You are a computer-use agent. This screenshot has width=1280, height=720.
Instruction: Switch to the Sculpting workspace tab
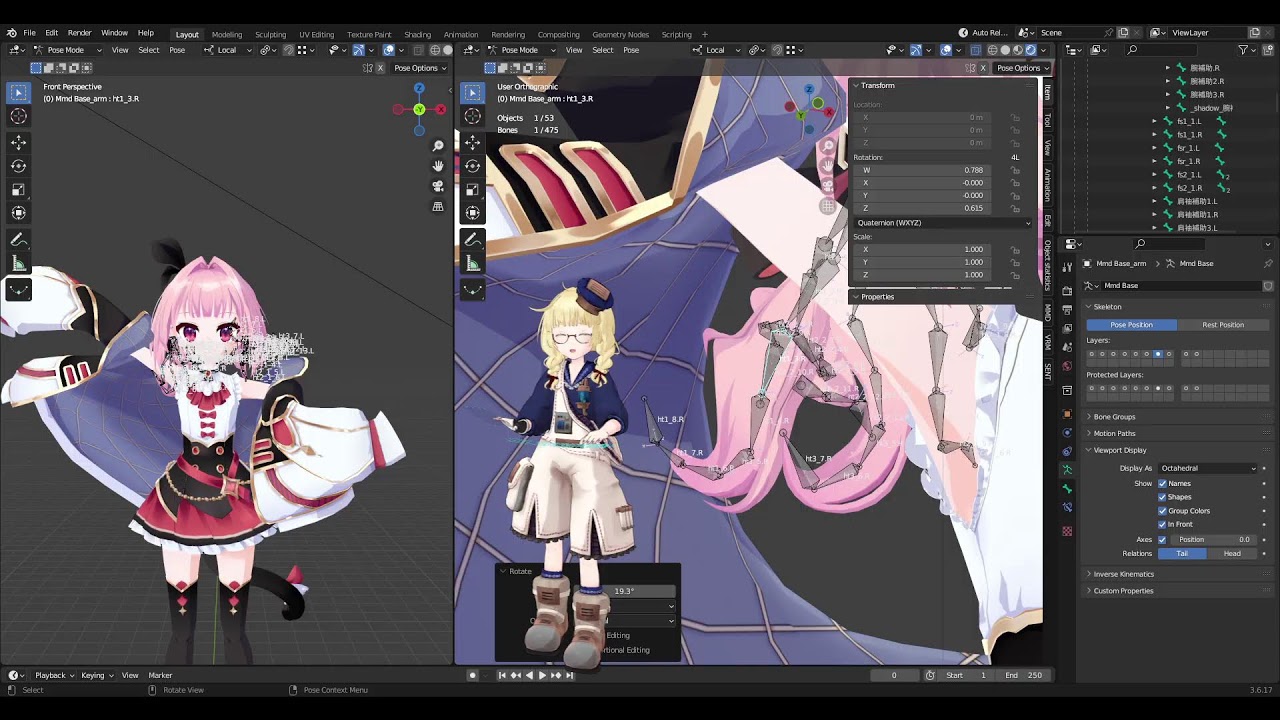tap(270, 34)
